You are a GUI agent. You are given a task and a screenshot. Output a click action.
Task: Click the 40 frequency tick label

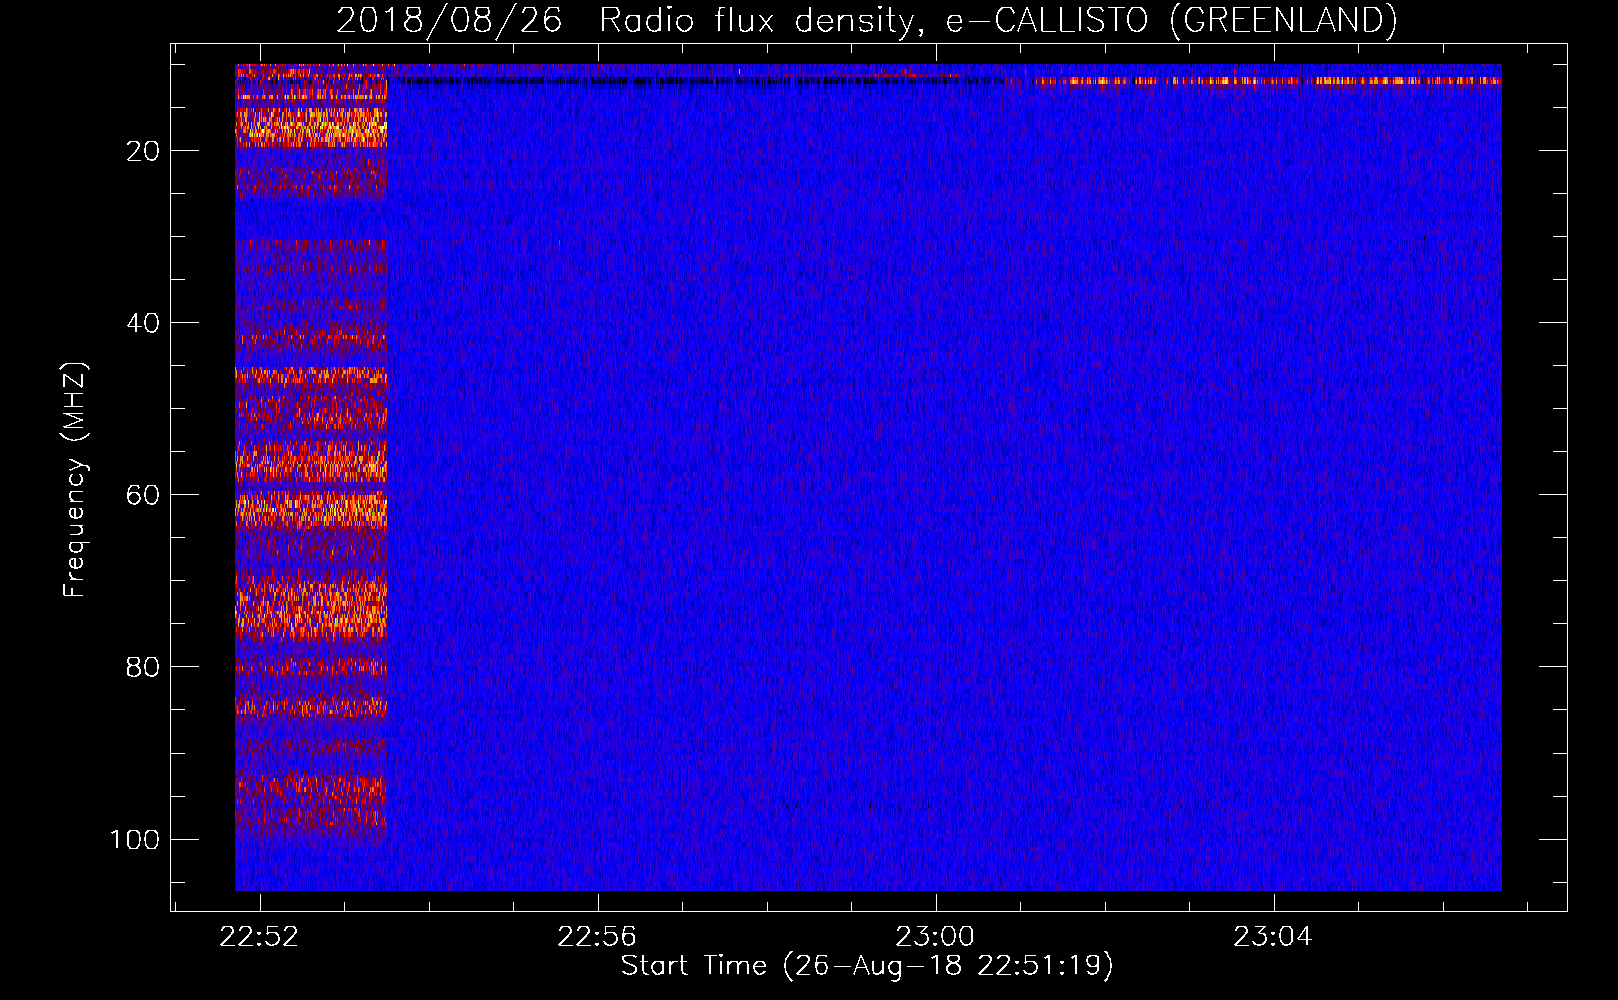(x=143, y=323)
